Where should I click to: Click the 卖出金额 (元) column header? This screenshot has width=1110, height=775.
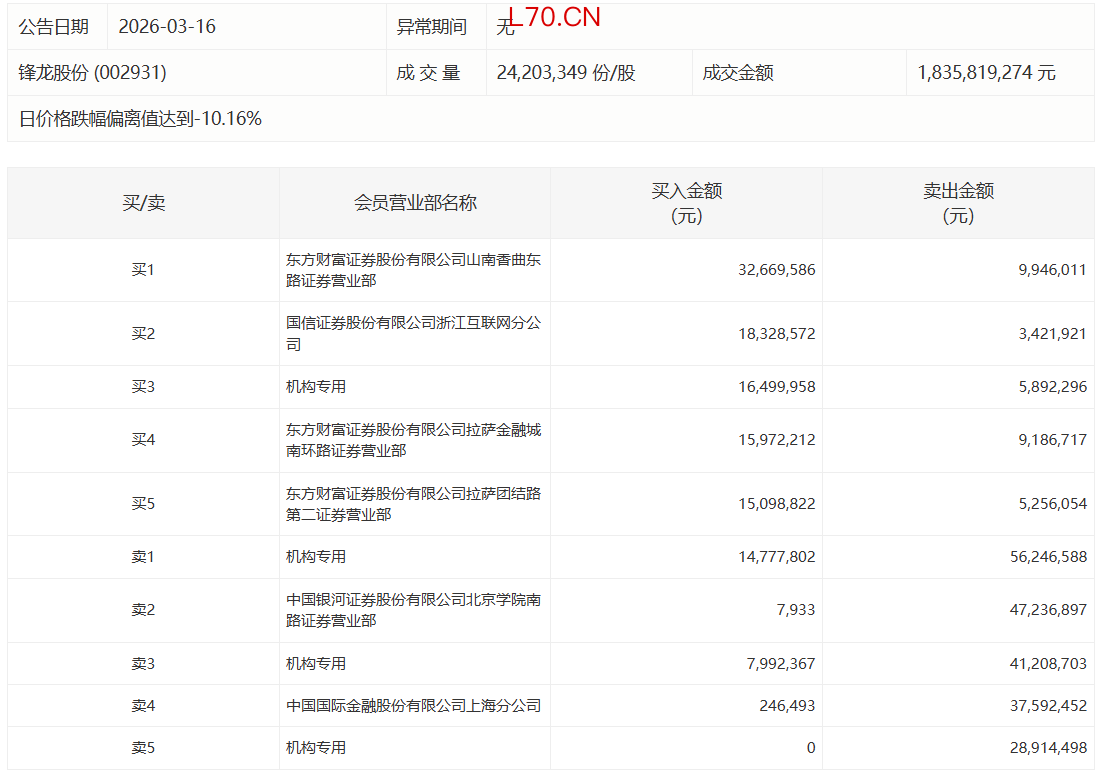[958, 203]
